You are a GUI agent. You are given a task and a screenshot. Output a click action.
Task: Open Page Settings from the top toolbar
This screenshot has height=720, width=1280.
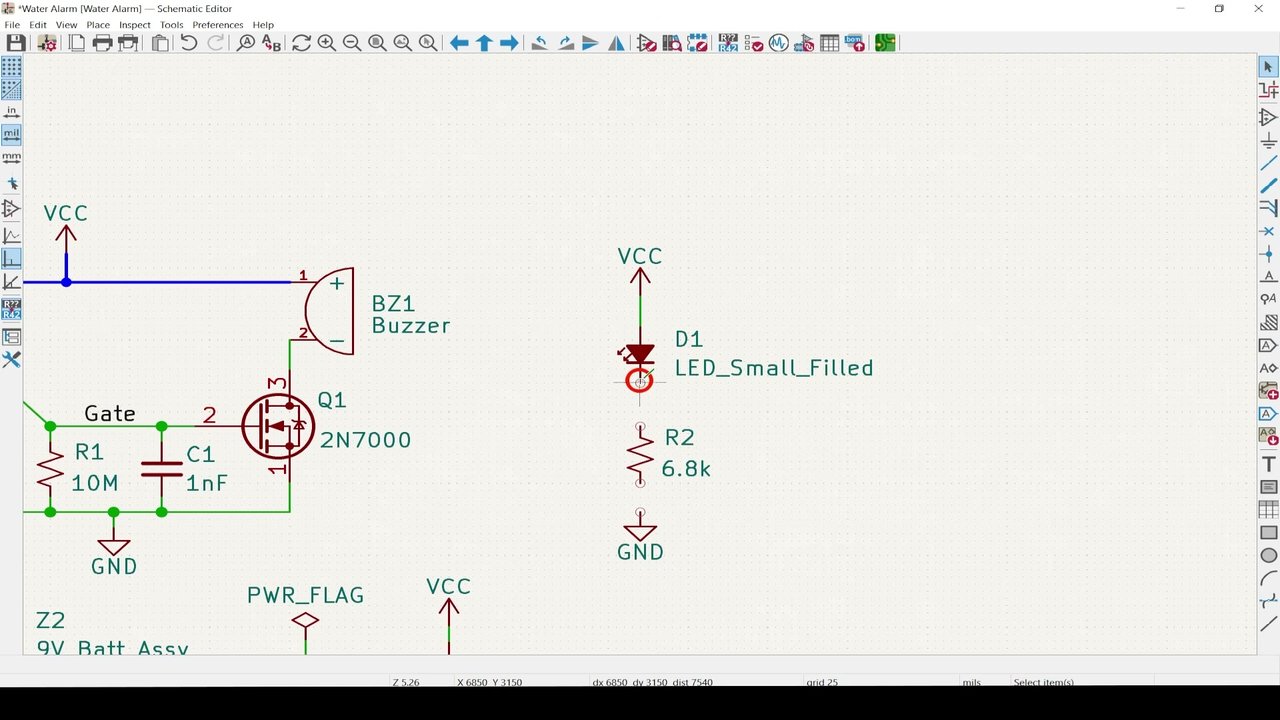coord(77,43)
